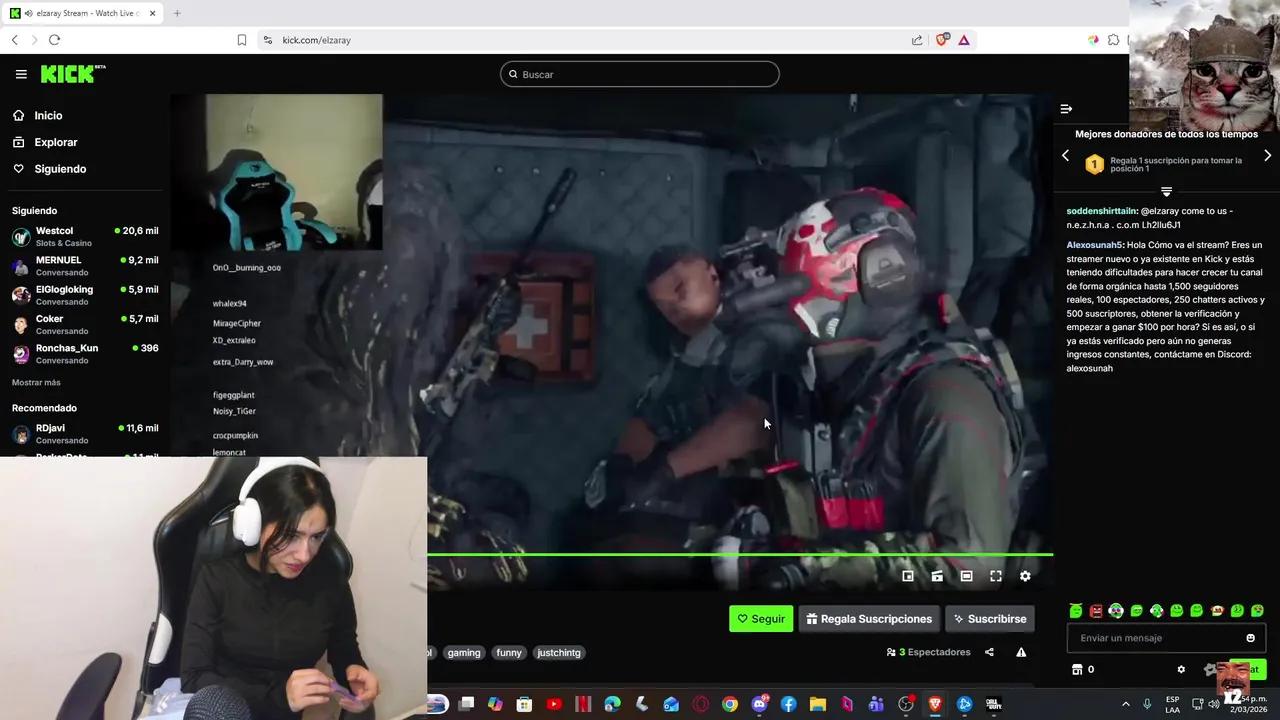This screenshot has height=720, width=1280.
Task: Open the browser extensions puzzle icon
Action: [x=1113, y=40]
